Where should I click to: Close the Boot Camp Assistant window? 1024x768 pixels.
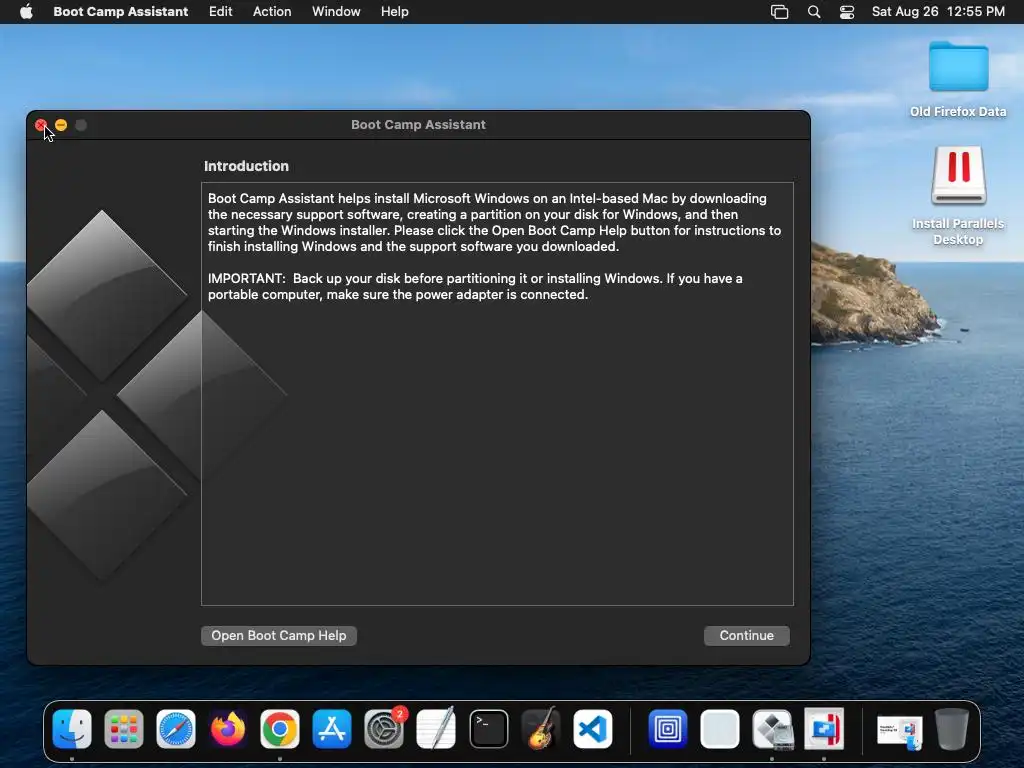41,125
